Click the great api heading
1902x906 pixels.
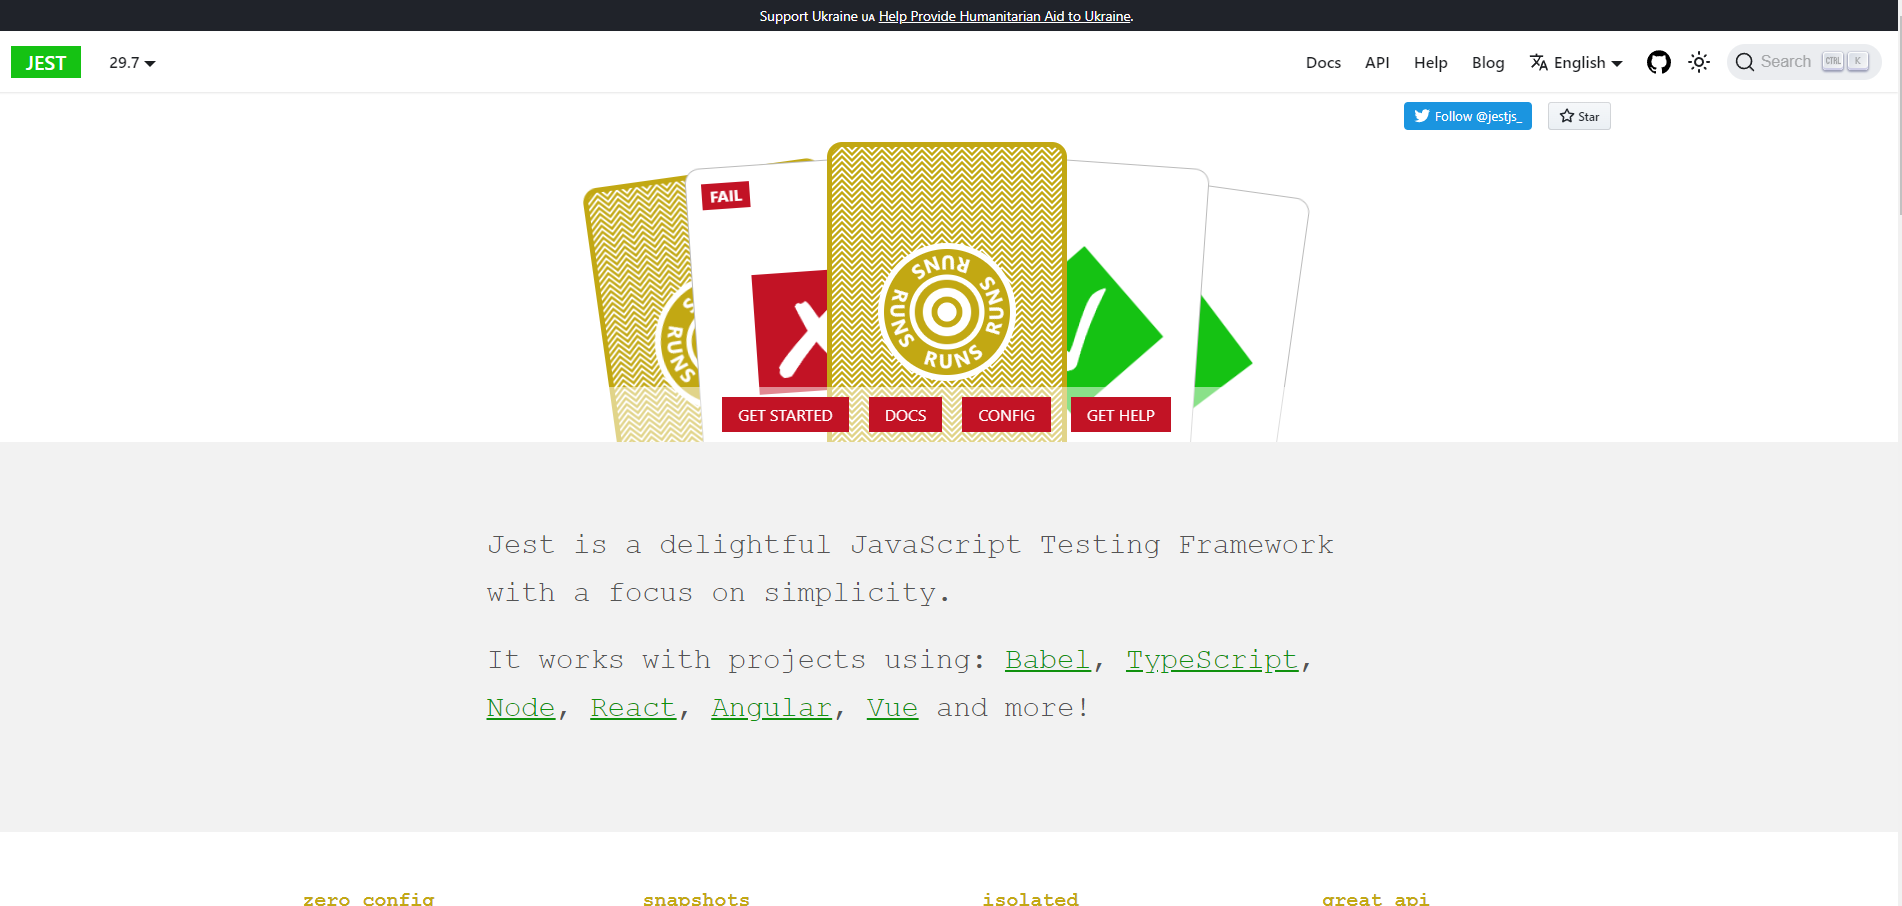point(1375,899)
